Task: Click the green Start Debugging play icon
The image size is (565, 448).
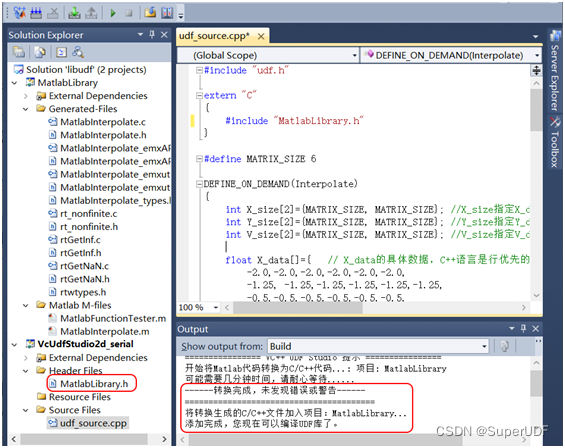Action: pyautogui.click(x=113, y=13)
